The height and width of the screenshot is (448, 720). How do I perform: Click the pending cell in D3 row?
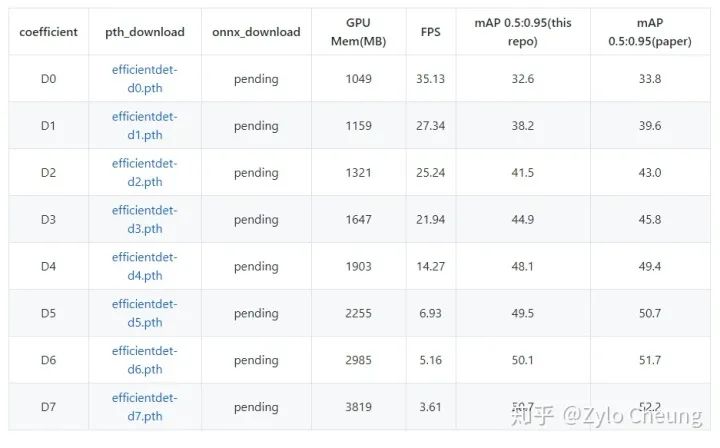pos(256,220)
